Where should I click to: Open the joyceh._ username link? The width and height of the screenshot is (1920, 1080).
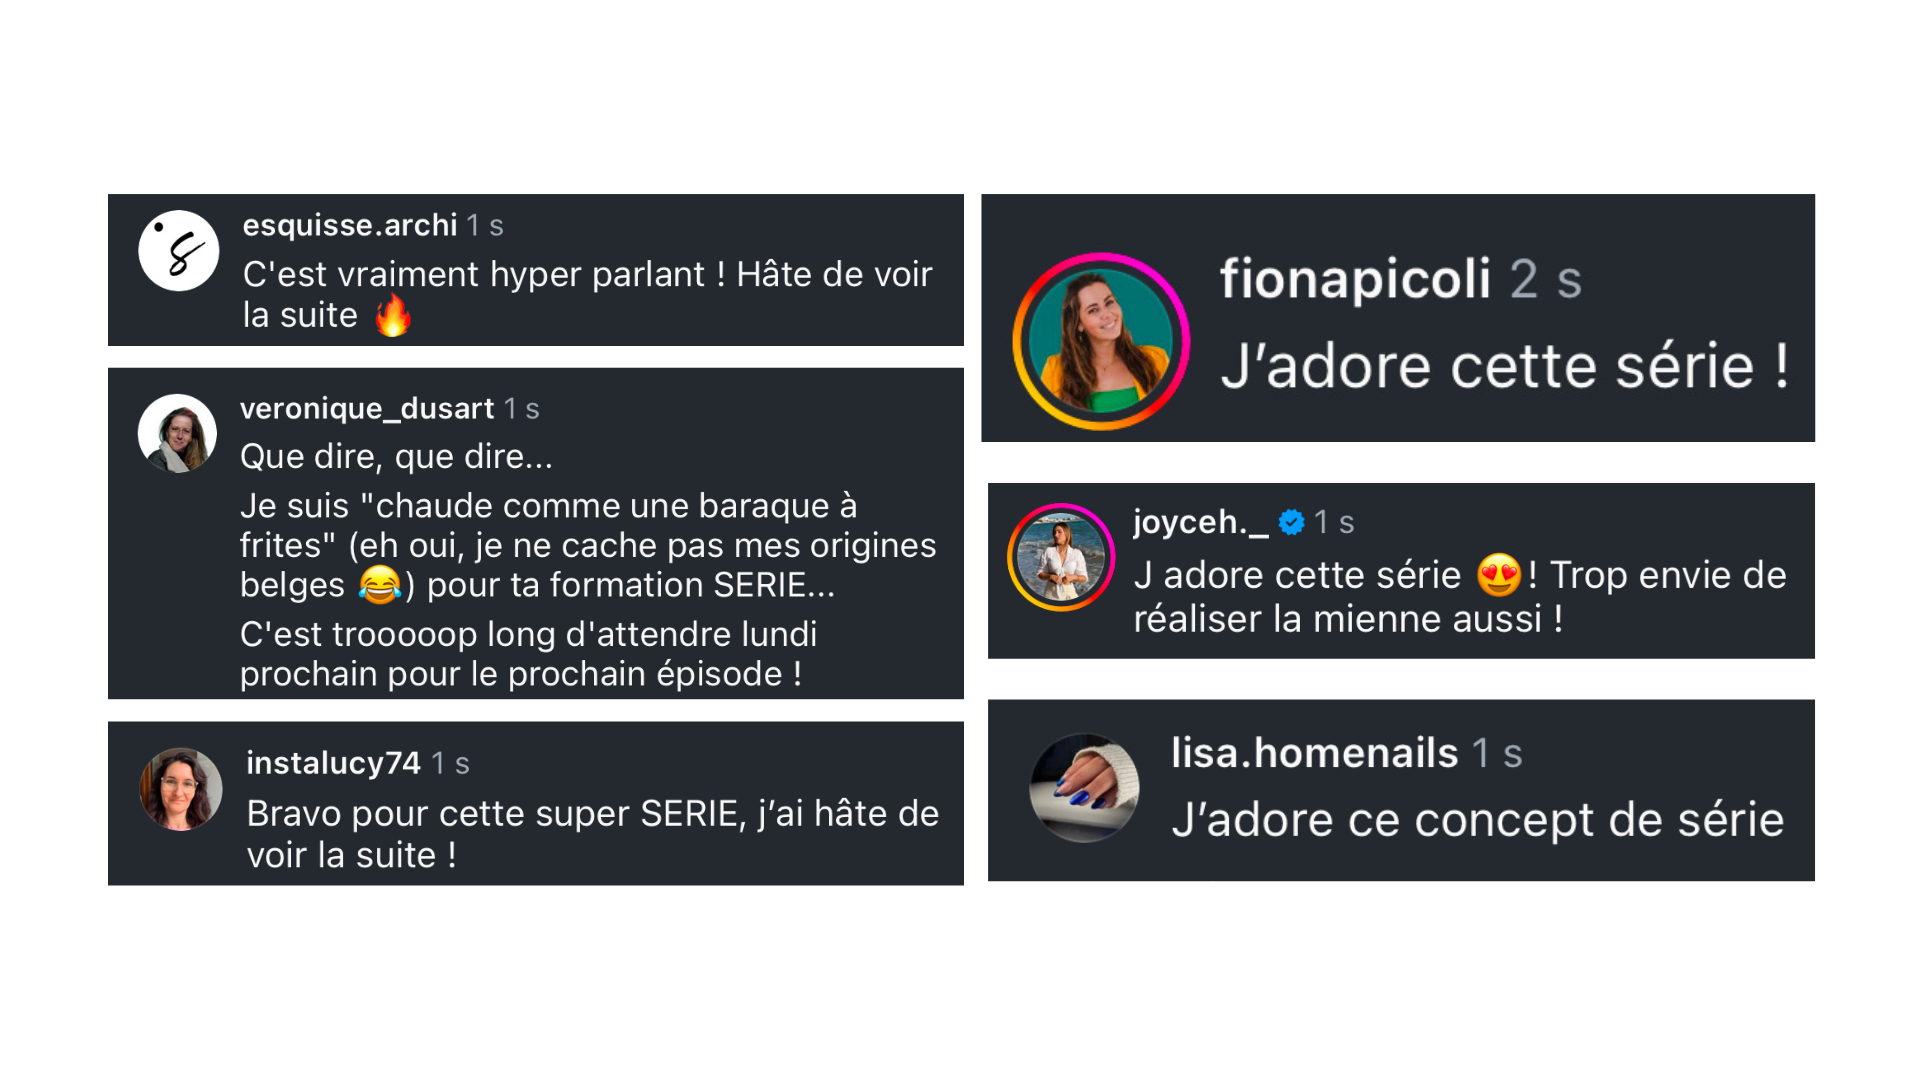[x=1200, y=522]
